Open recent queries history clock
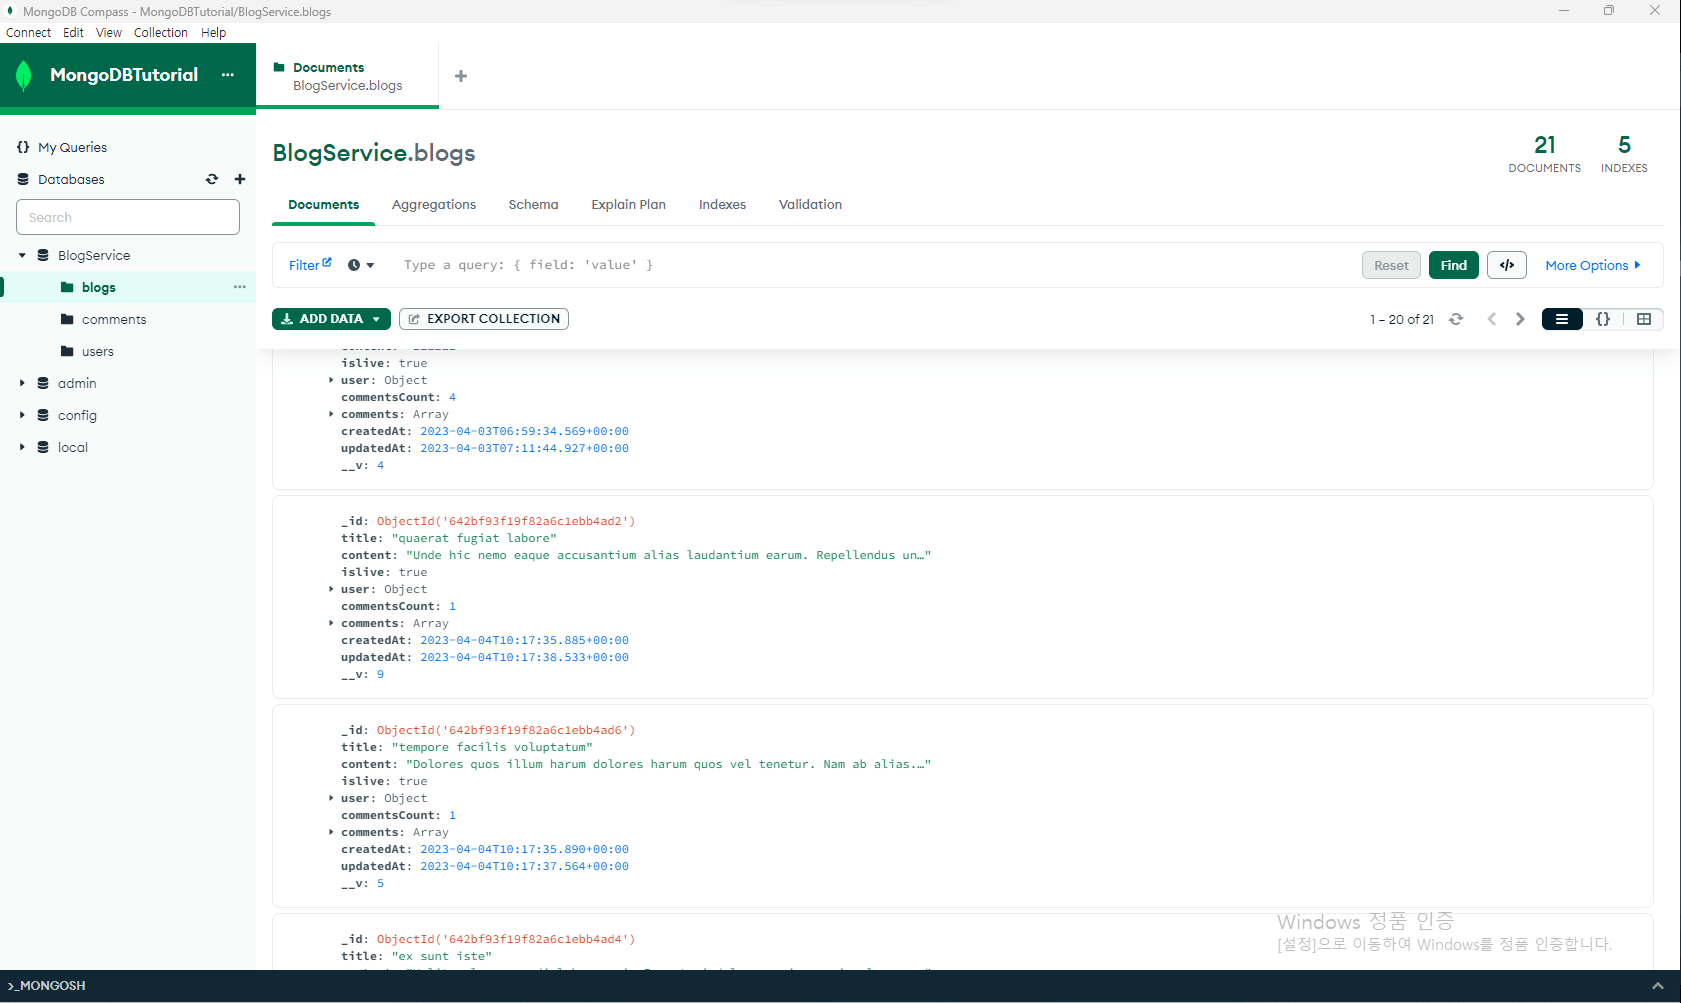Screen dimensions: 1681x1003 point(361,265)
